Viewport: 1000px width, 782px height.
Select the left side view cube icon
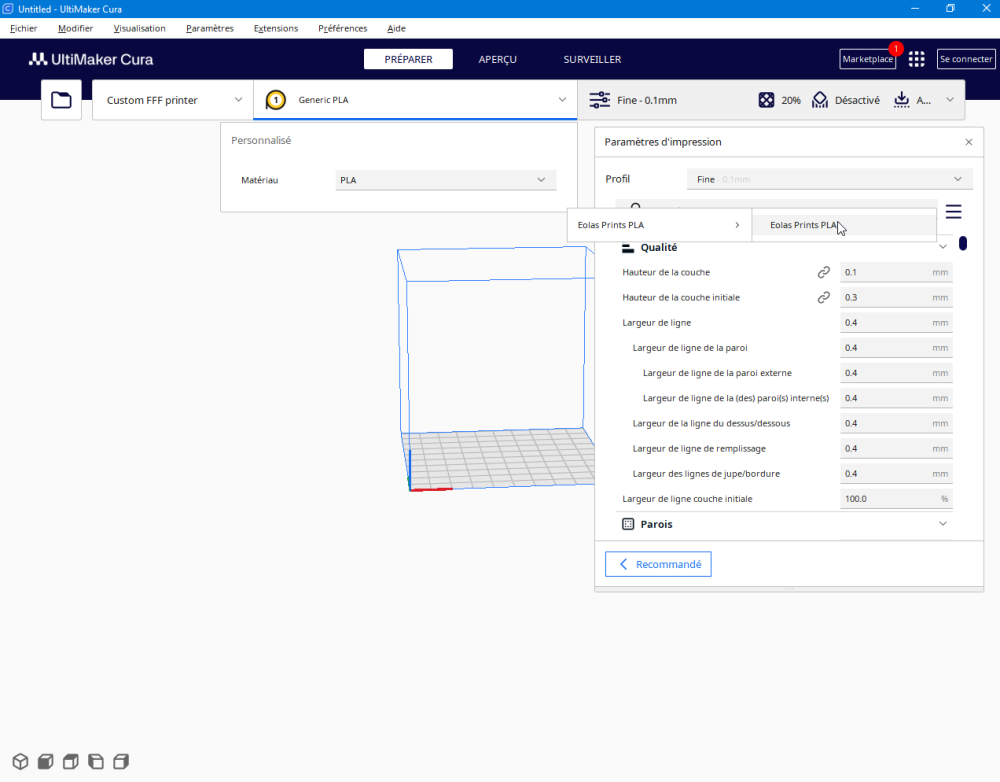click(96, 762)
